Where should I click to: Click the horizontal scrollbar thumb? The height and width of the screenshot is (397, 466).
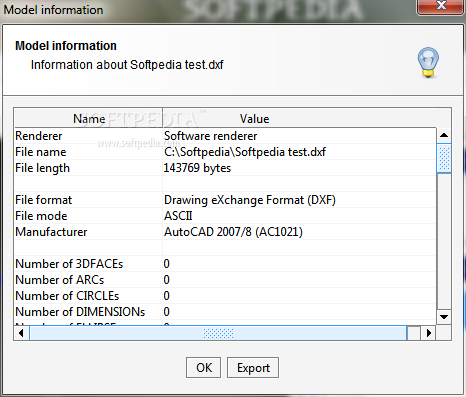coord(218,333)
